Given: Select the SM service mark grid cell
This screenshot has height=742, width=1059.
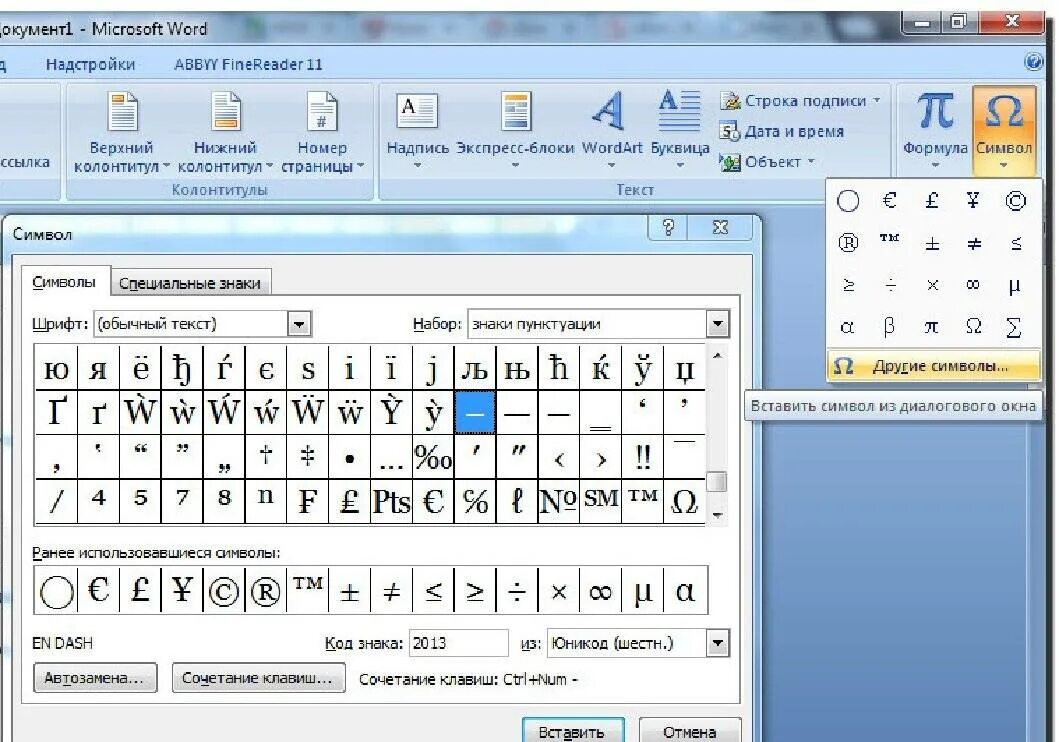Looking at the screenshot, I should coord(600,501).
